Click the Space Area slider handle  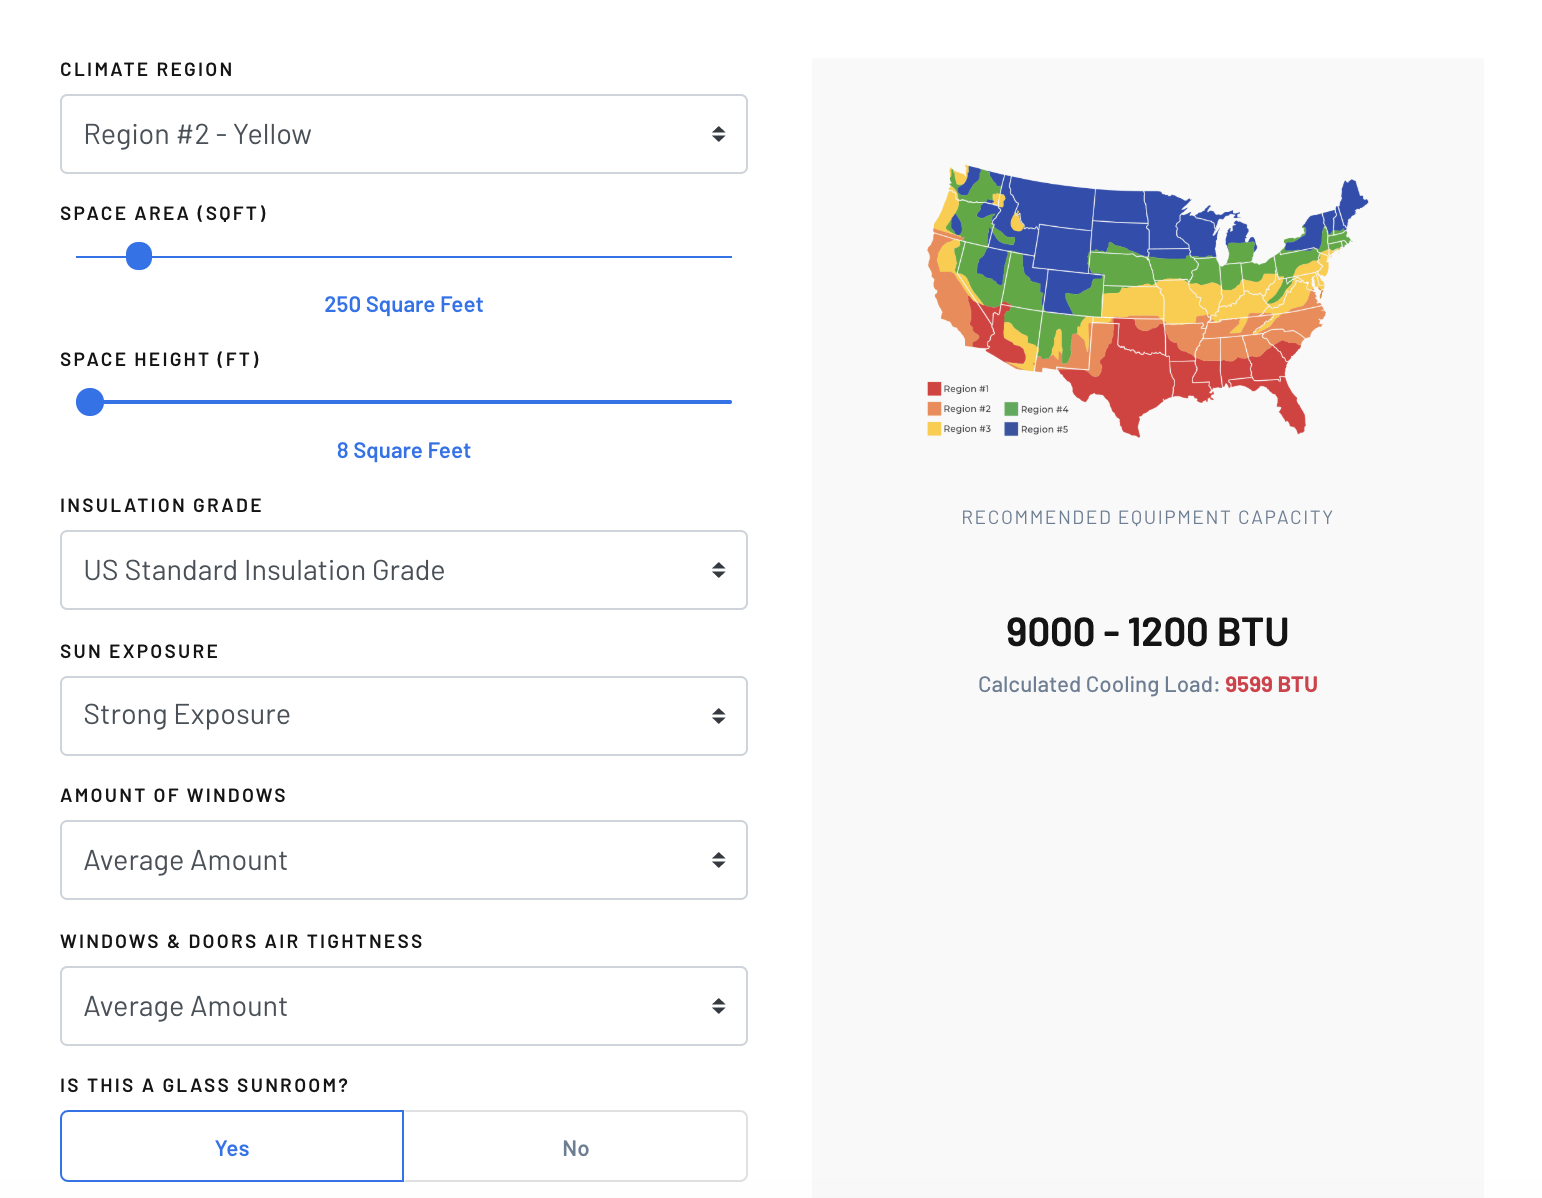click(x=139, y=257)
